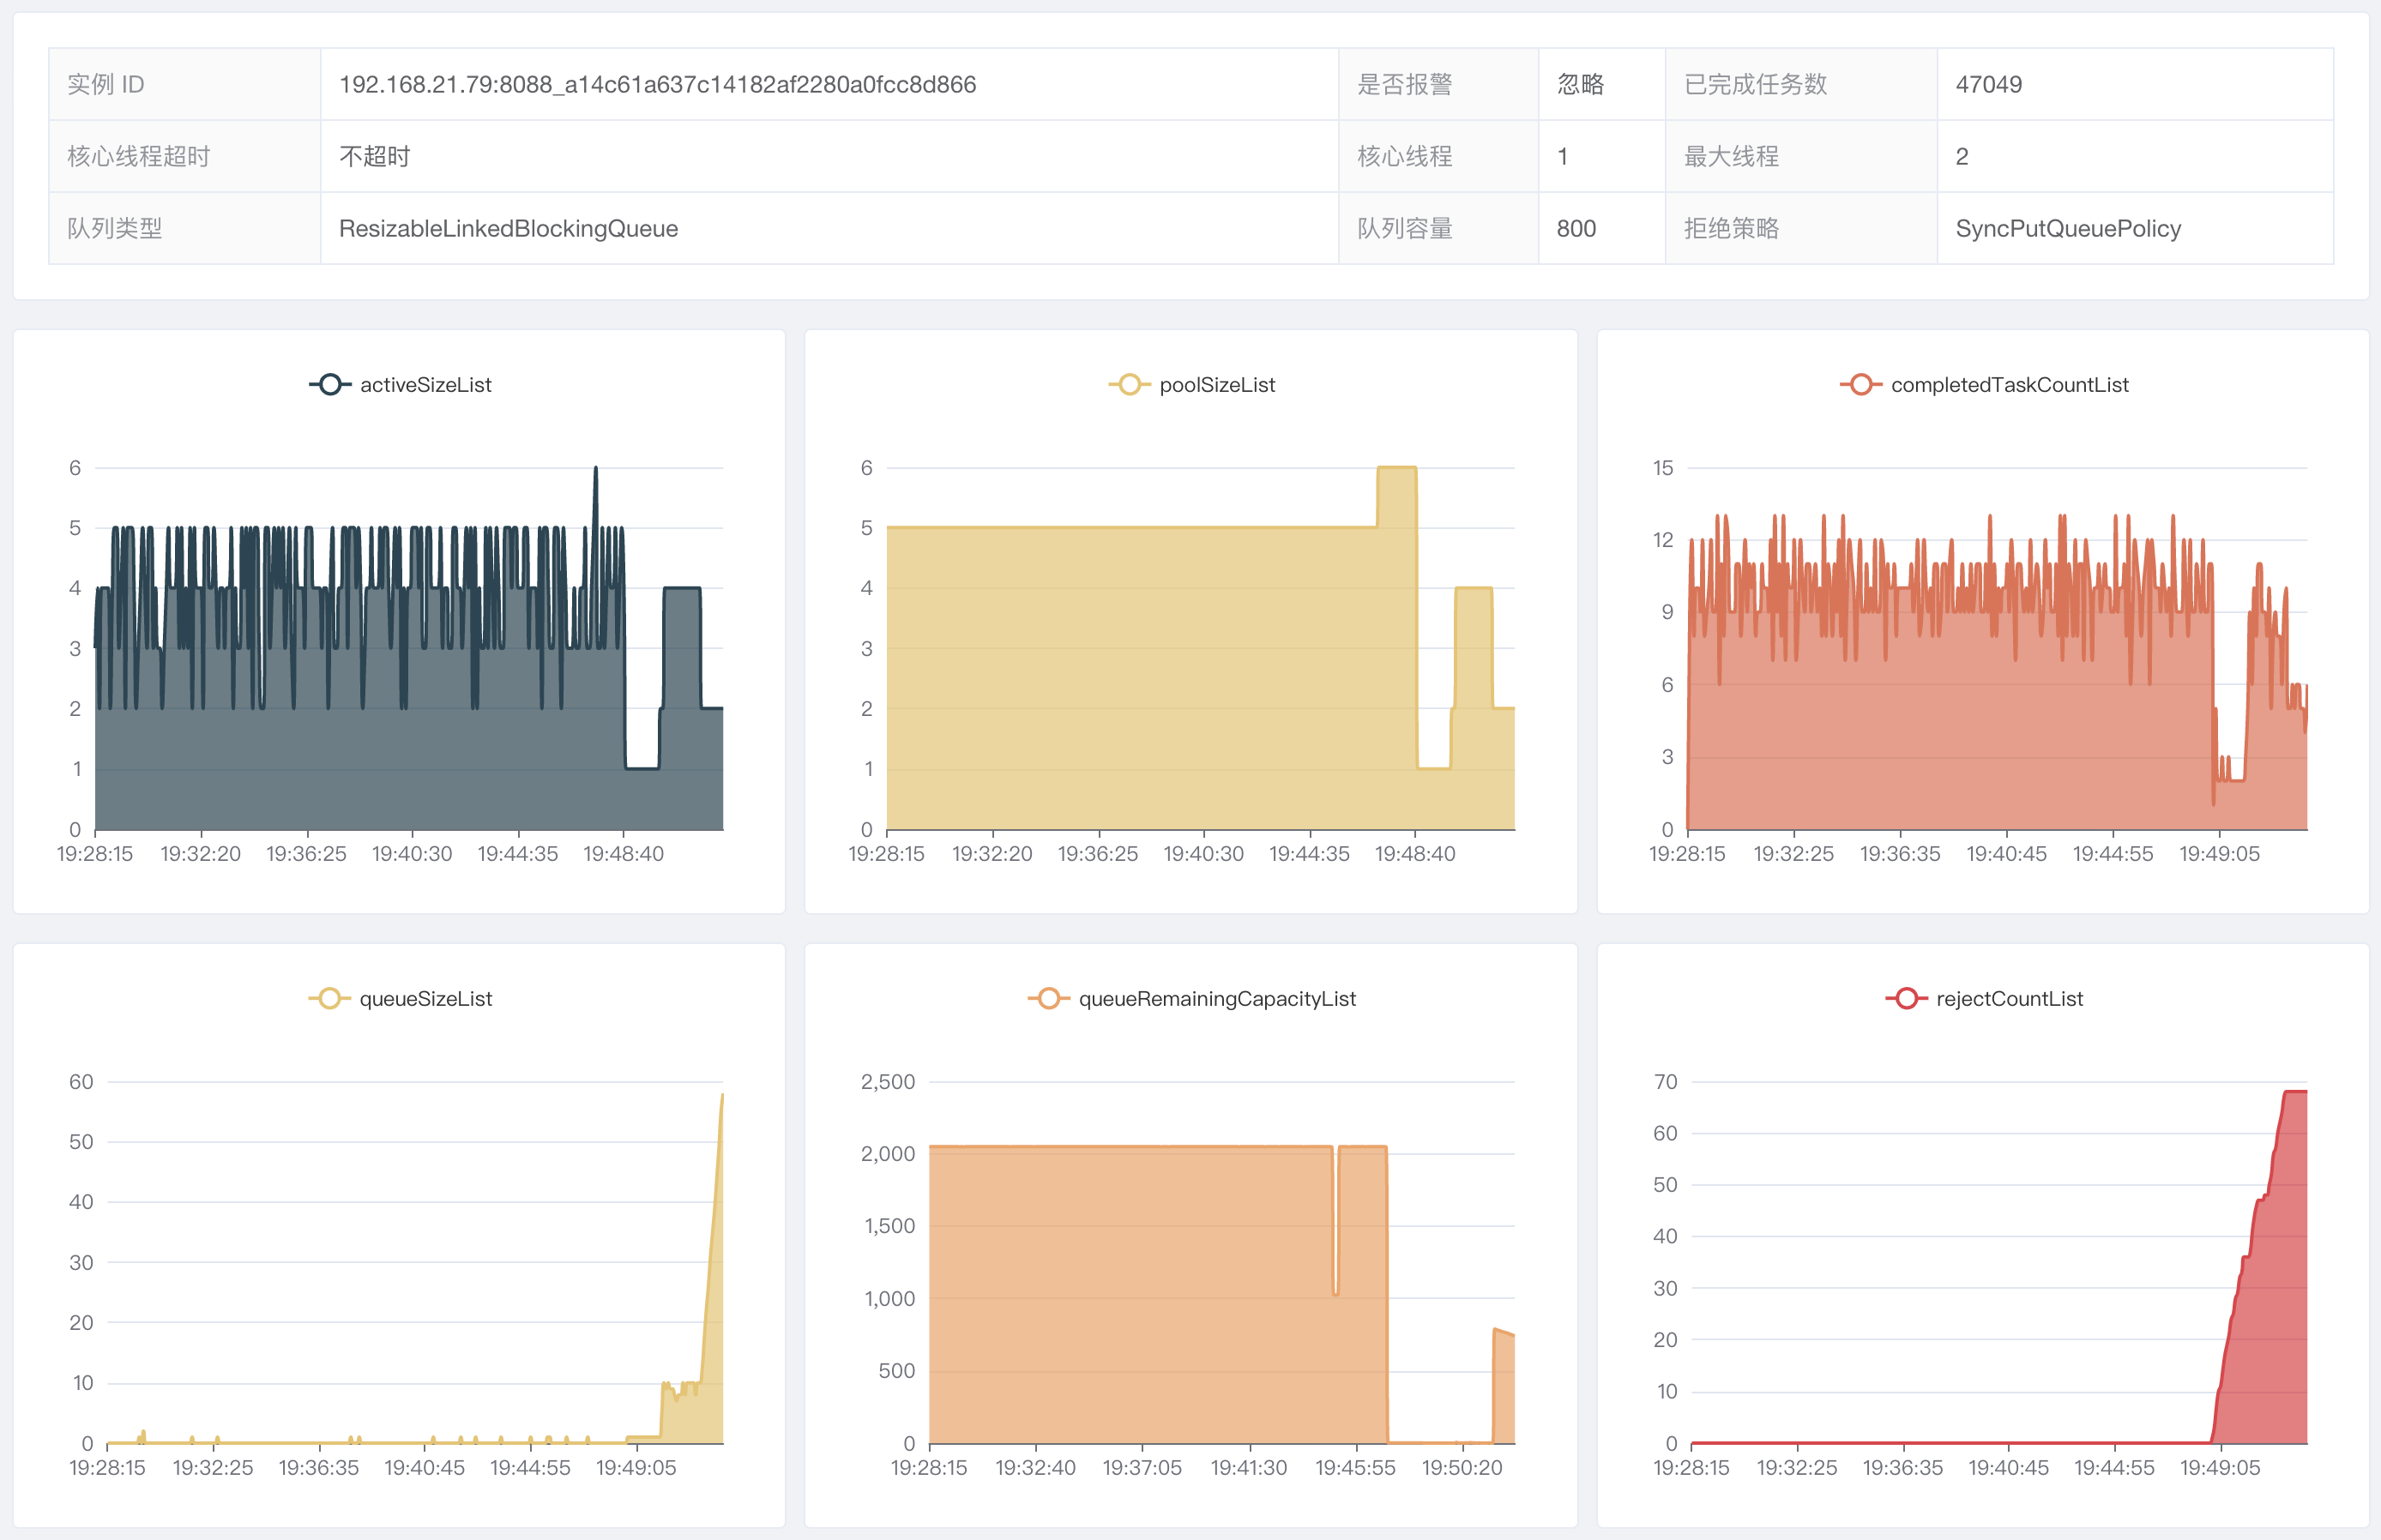Screen dimensions: 2381x1540
Task: Click the 19:40:30 tick on poolSizeList chart
Action: (x=1203, y=854)
